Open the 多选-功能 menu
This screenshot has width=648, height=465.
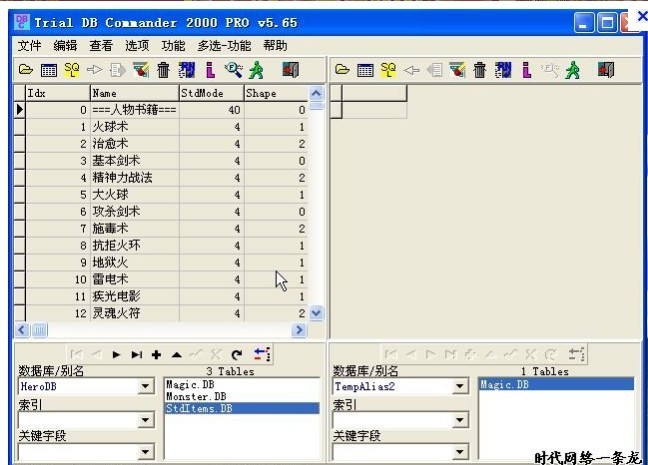click(x=224, y=45)
